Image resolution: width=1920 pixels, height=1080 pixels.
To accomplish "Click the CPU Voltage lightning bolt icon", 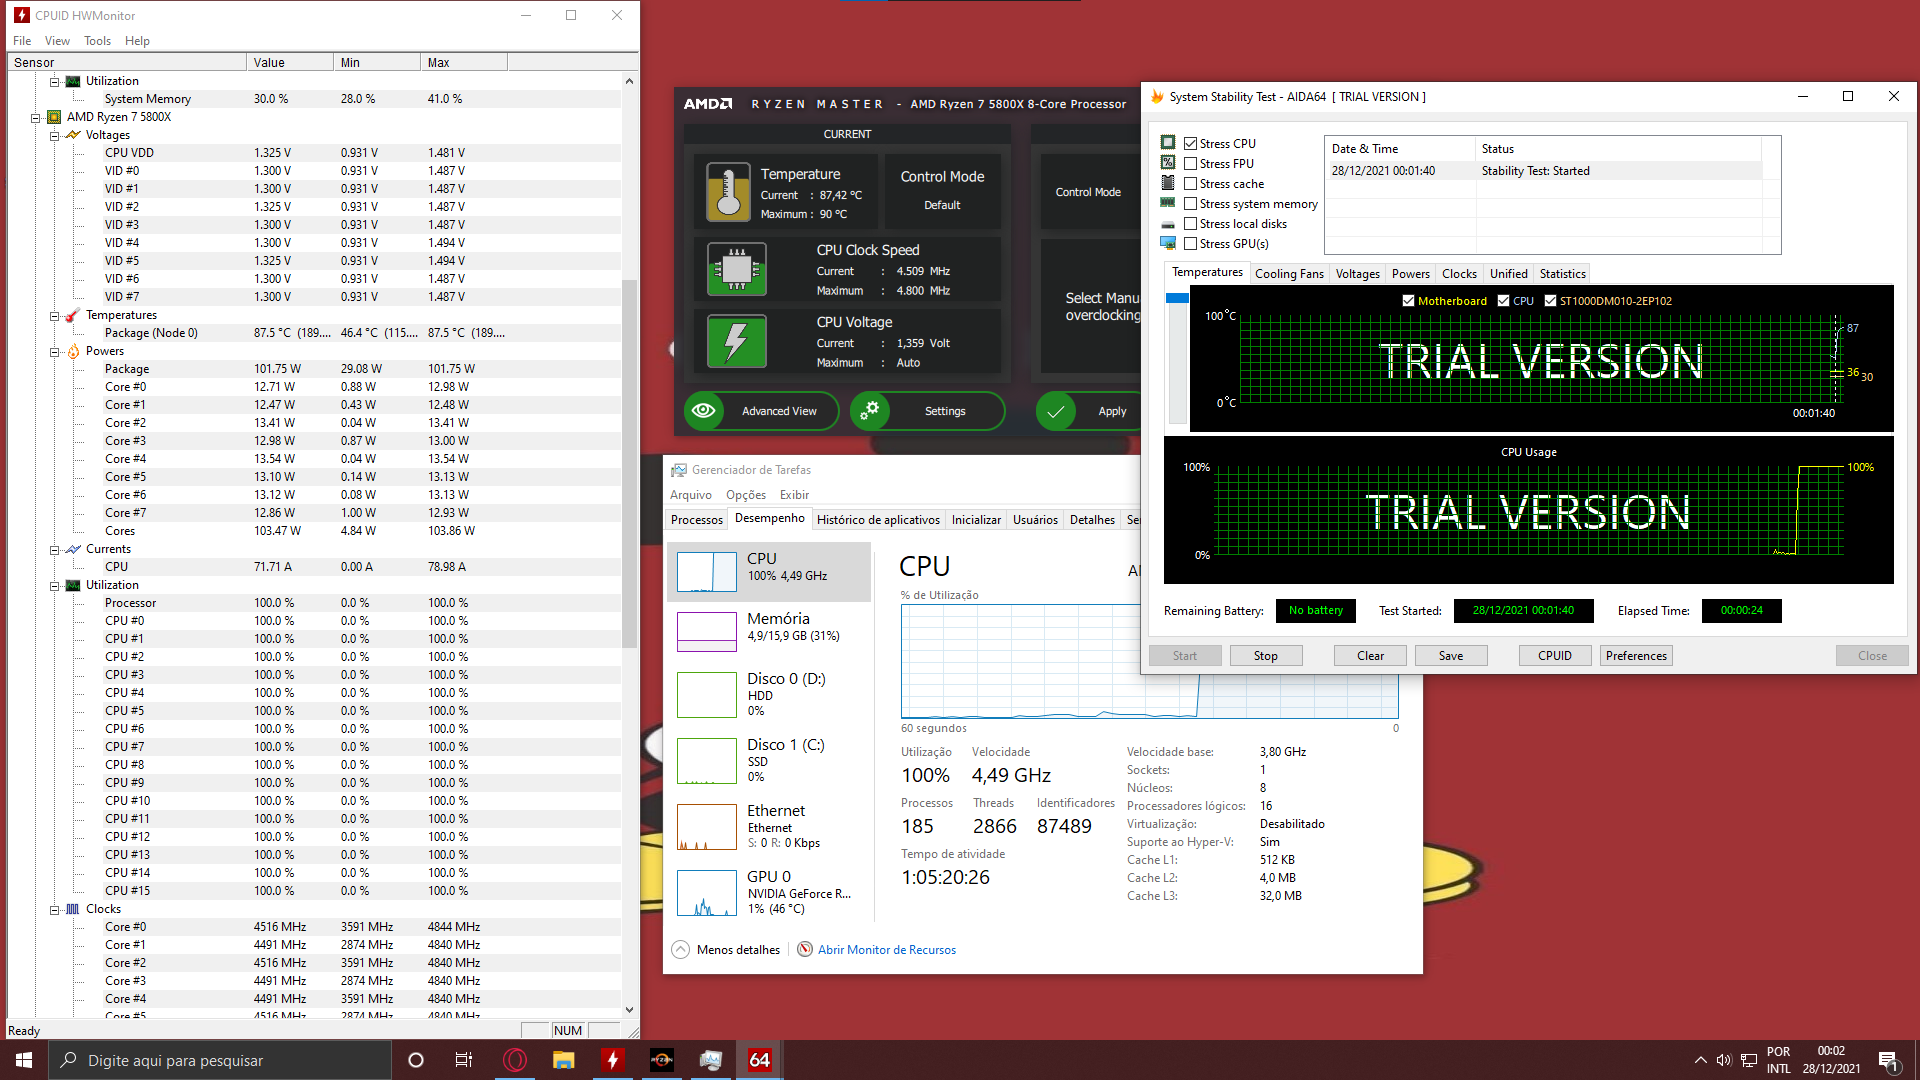I will (x=737, y=341).
